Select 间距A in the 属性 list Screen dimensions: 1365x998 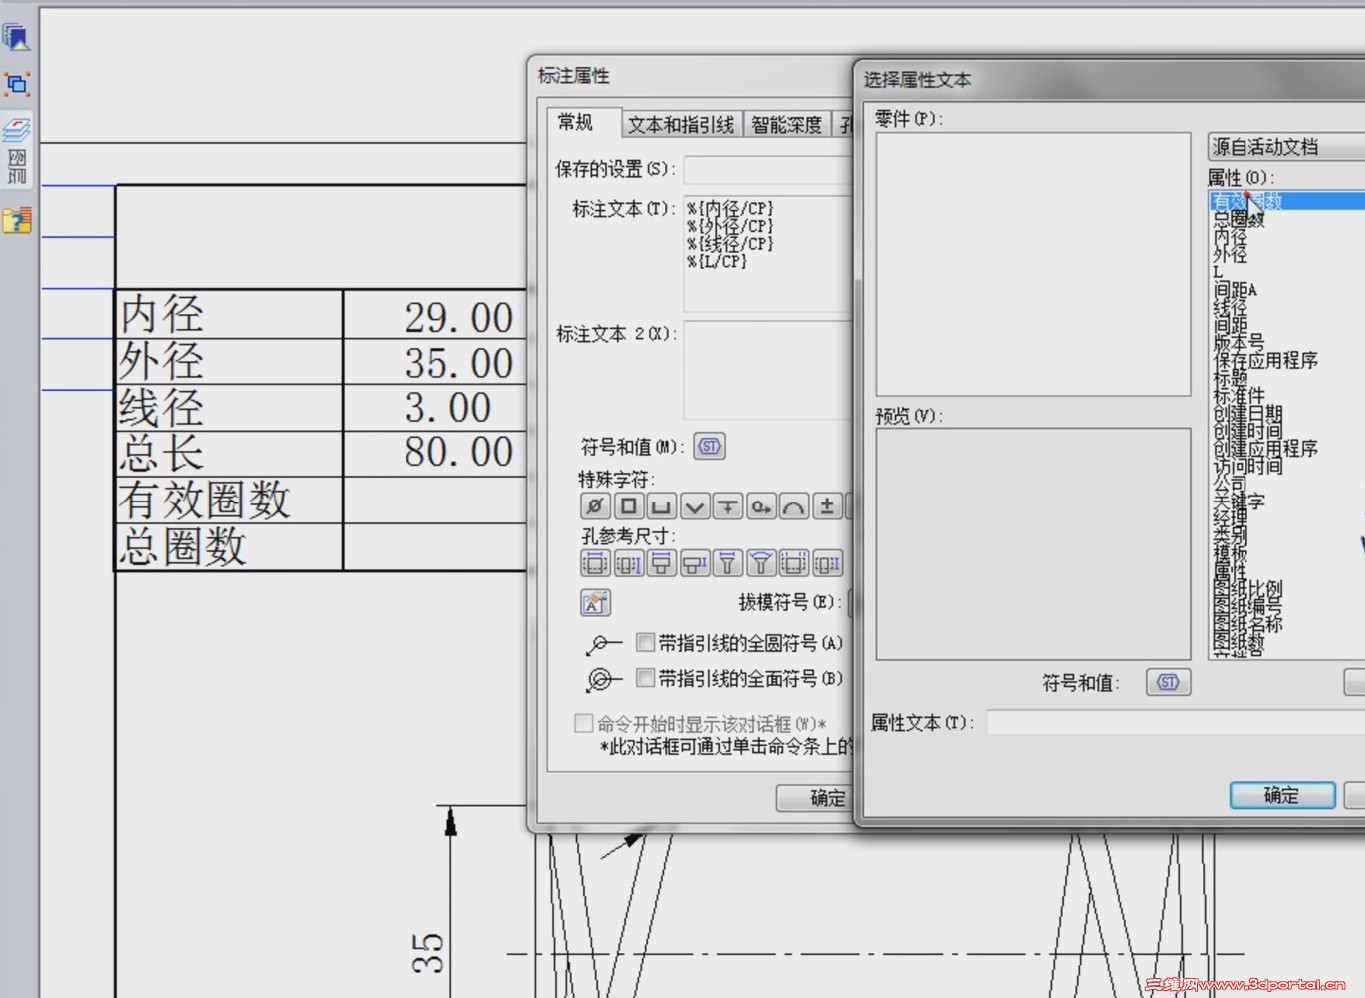pyautogui.click(x=1235, y=290)
